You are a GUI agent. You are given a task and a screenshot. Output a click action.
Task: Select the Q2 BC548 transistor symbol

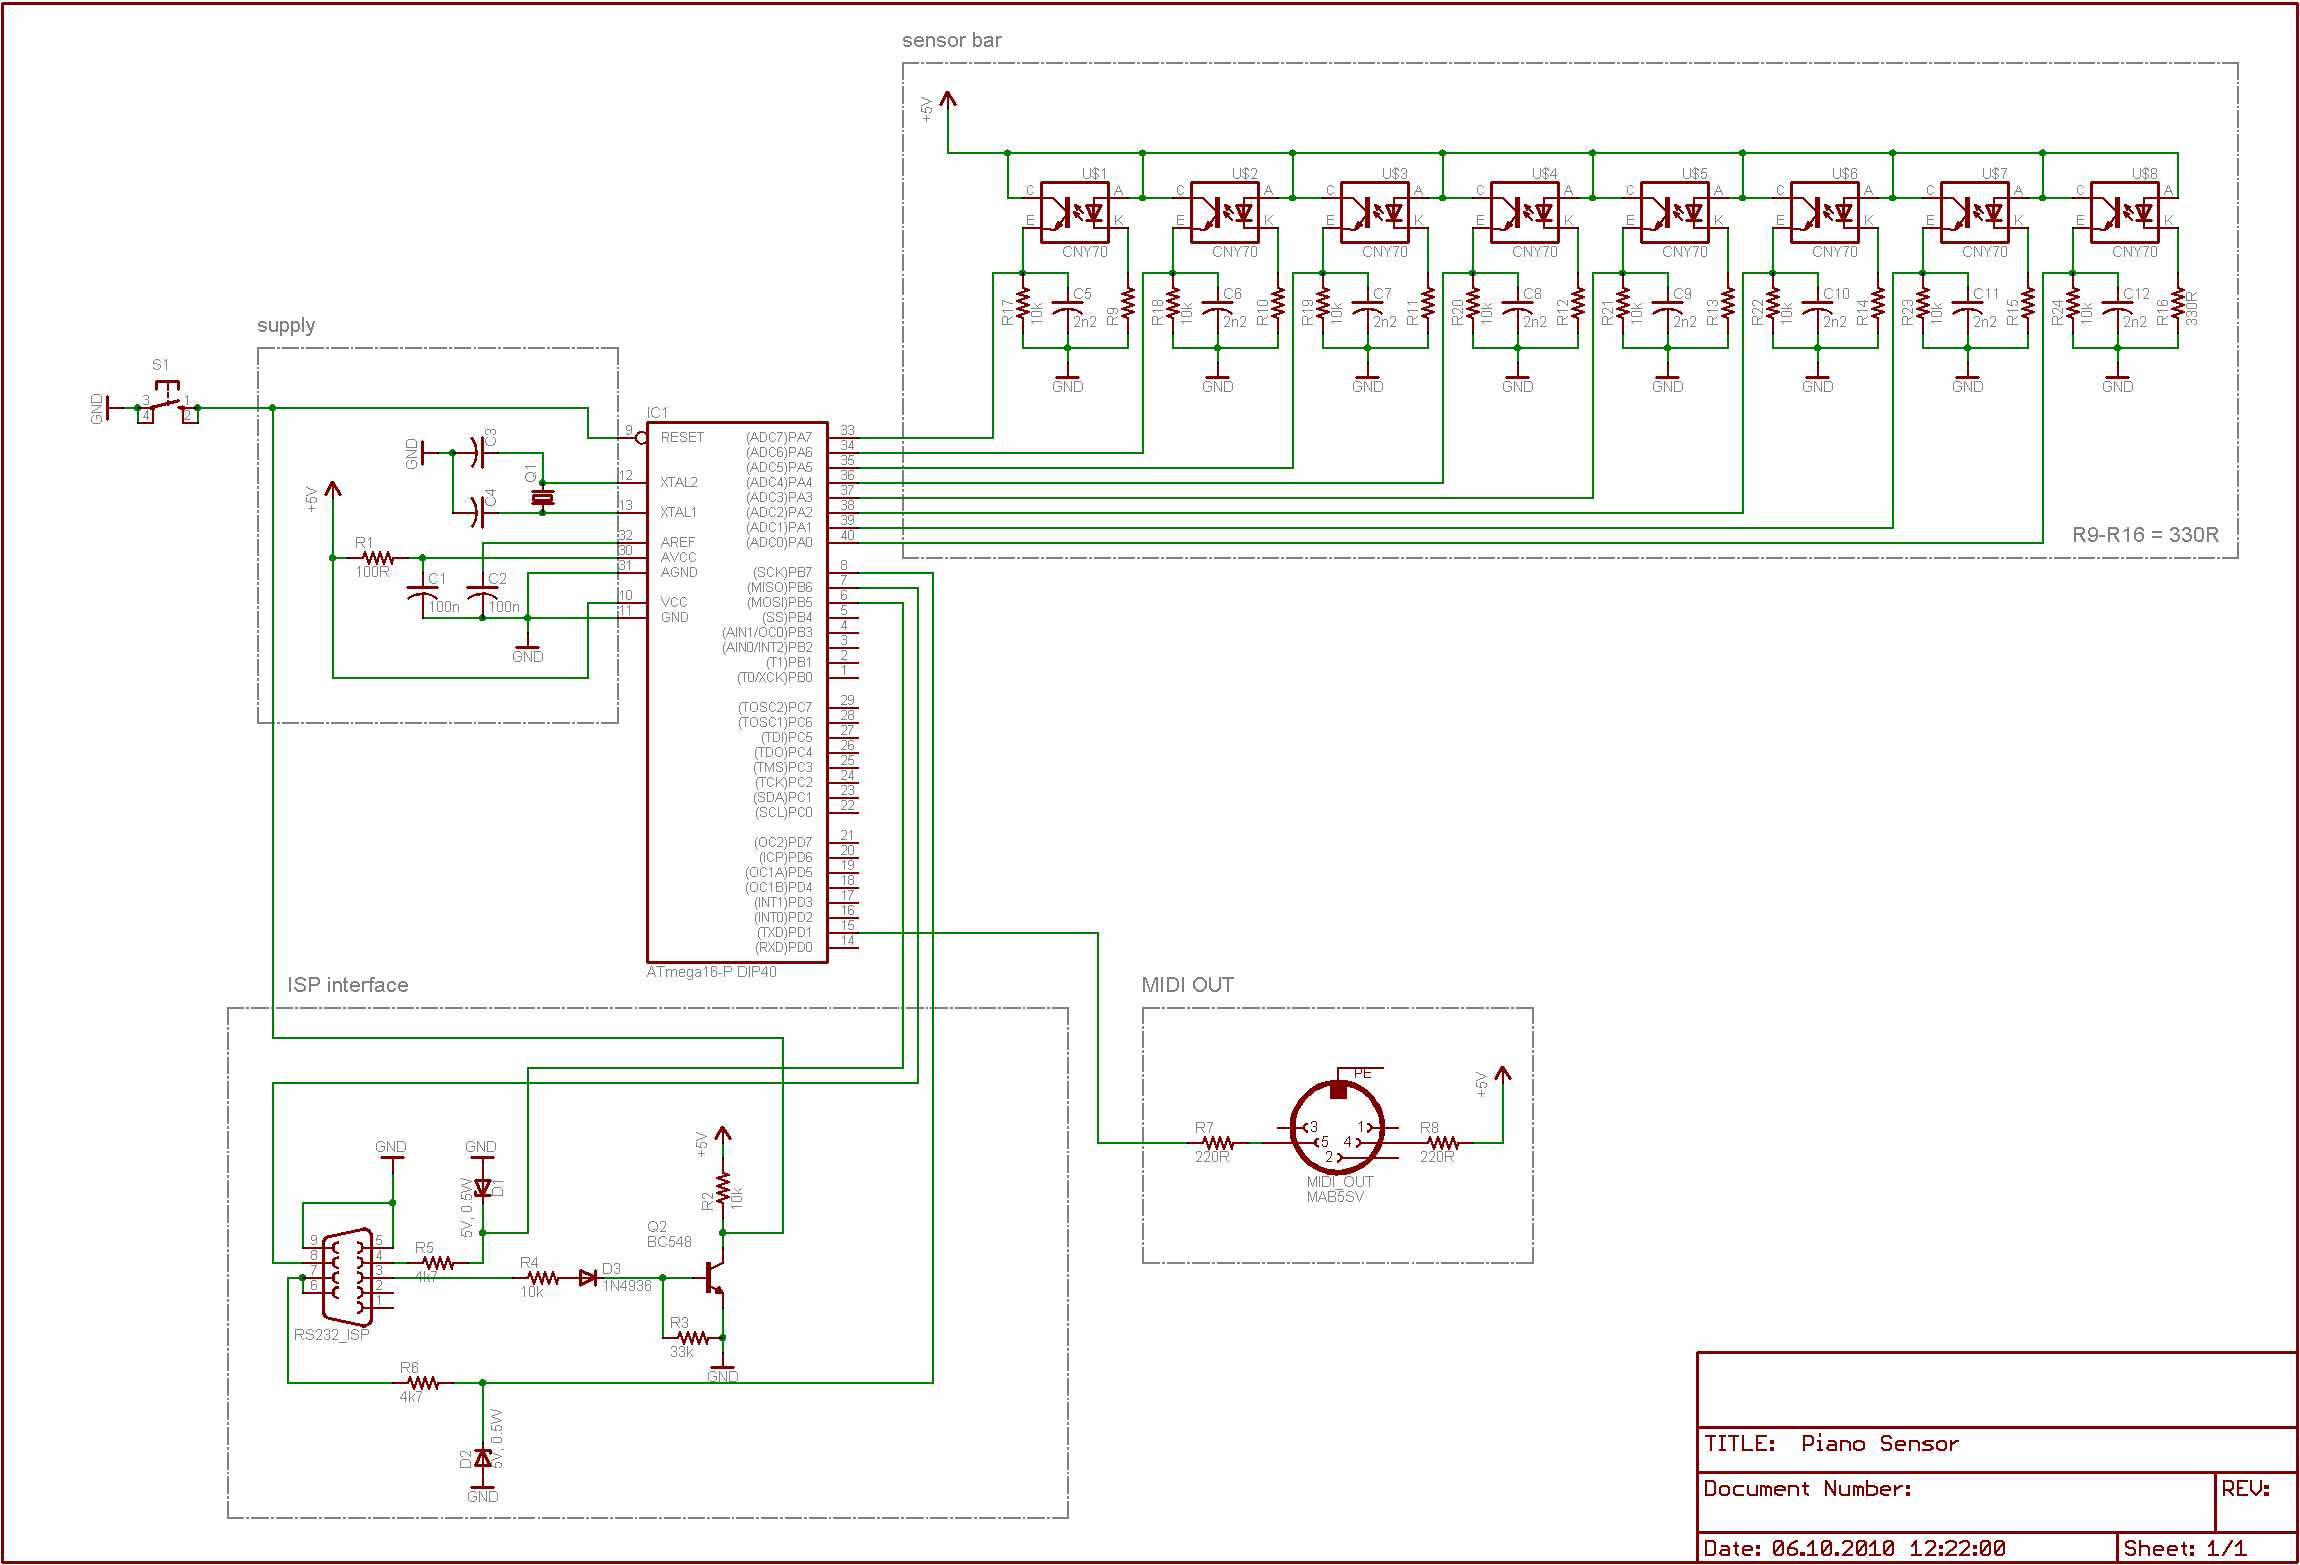pos(712,1277)
